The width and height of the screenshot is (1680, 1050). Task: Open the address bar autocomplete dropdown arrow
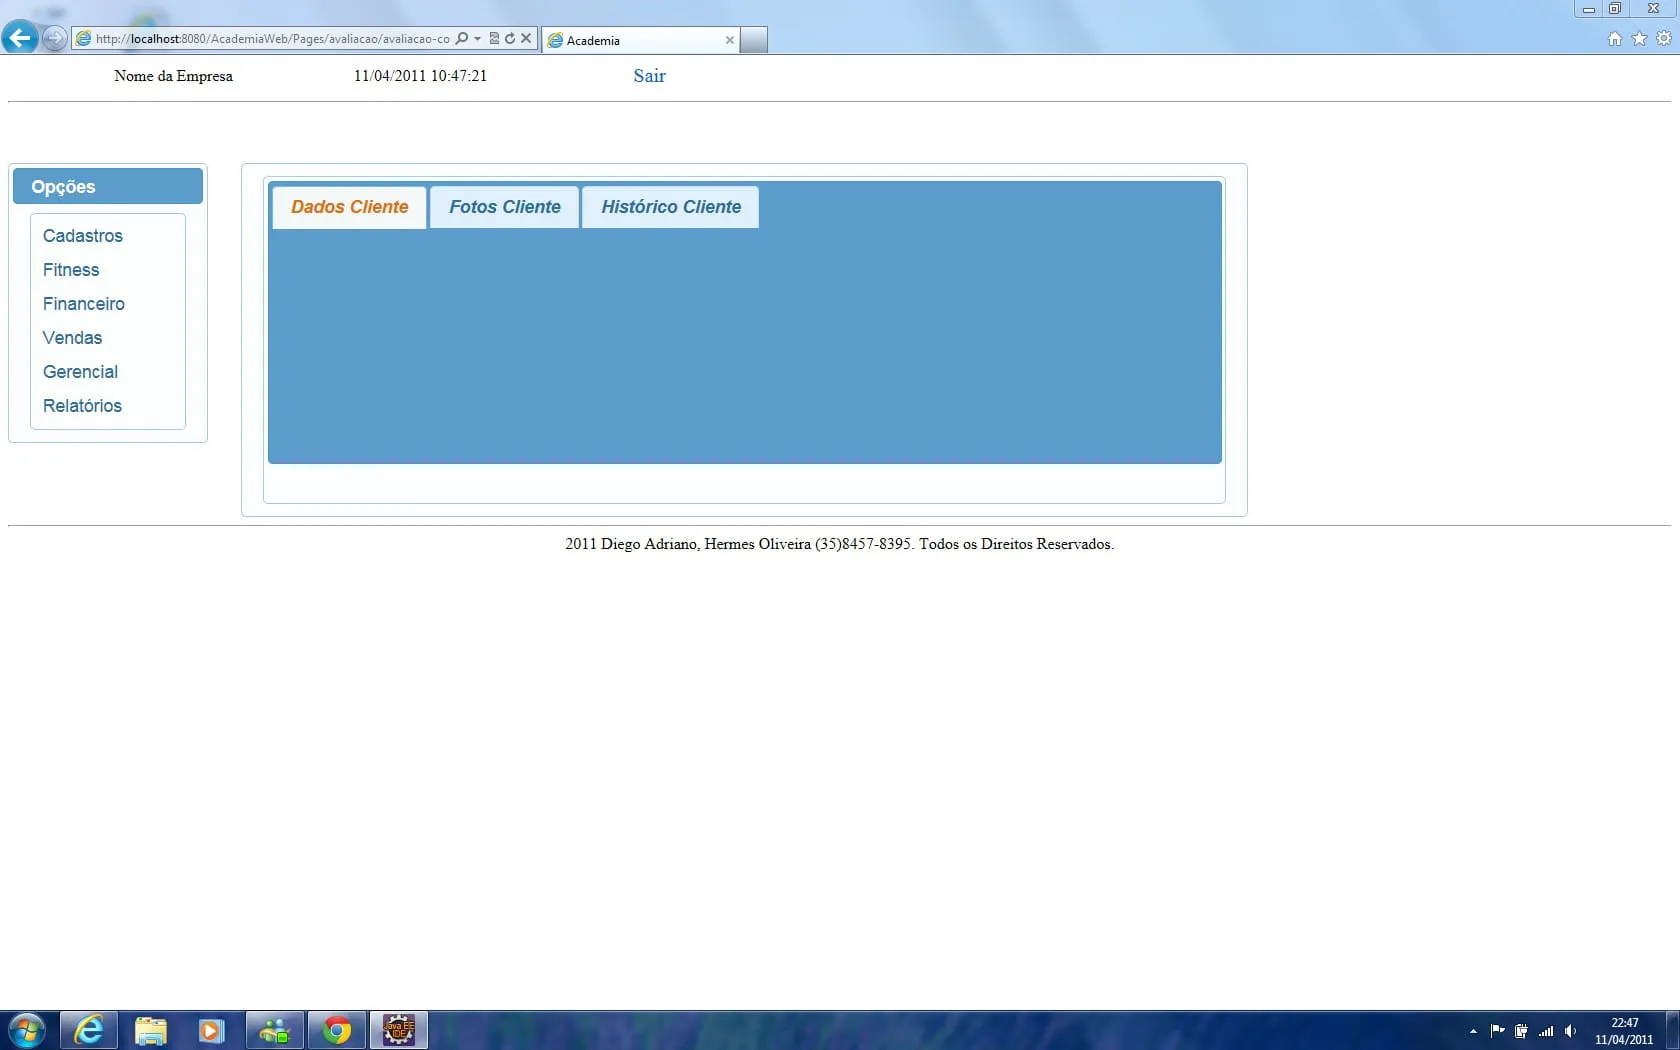pos(477,39)
